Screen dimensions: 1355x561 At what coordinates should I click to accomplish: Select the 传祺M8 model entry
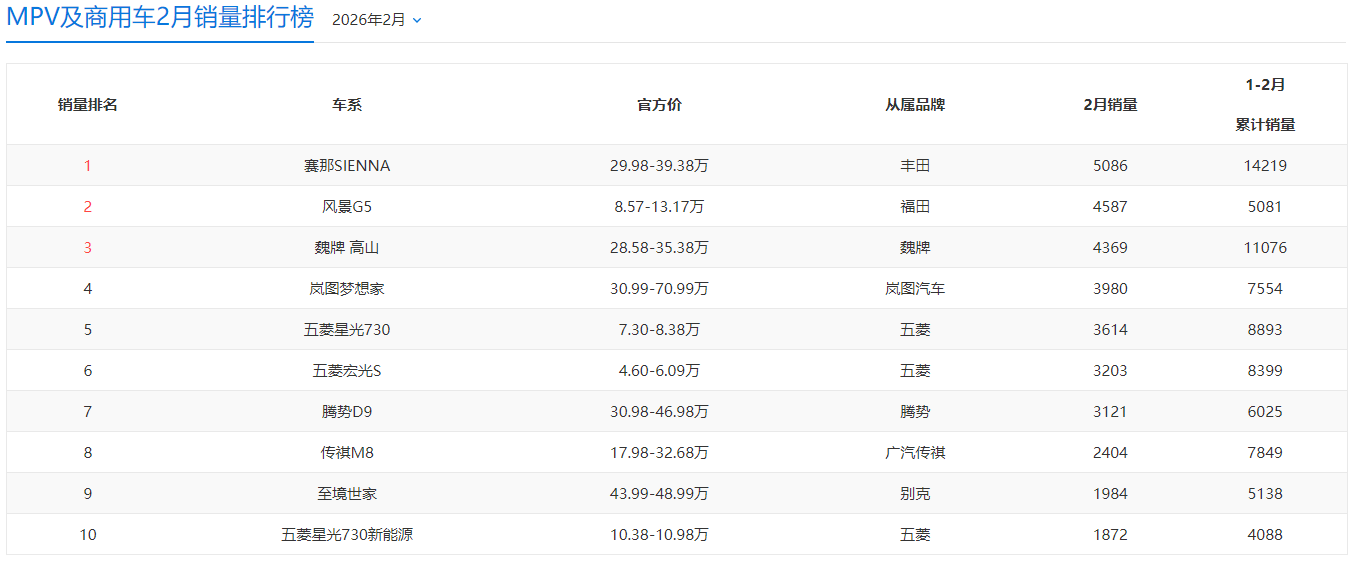pyautogui.click(x=347, y=453)
